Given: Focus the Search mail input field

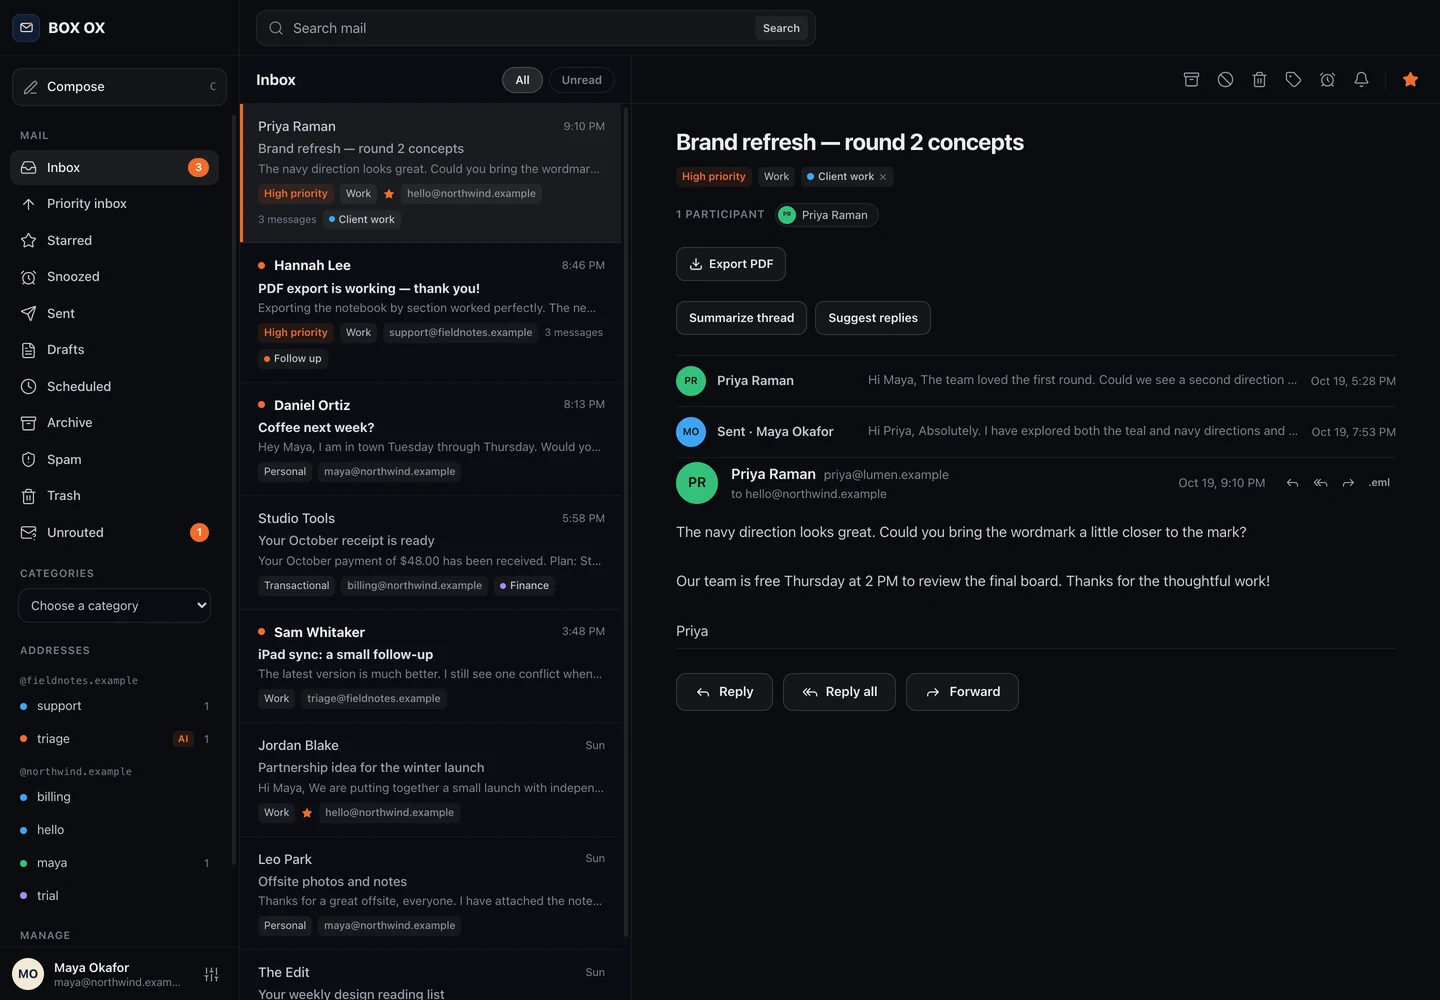Looking at the screenshot, I should pyautogui.click(x=519, y=28).
